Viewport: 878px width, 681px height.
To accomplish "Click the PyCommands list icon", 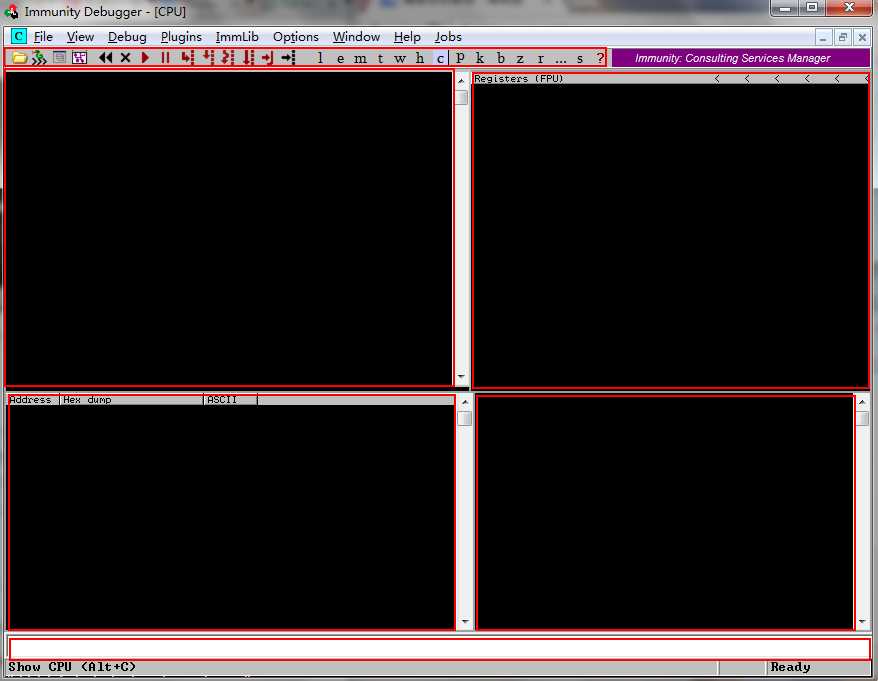I will pos(59,58).
